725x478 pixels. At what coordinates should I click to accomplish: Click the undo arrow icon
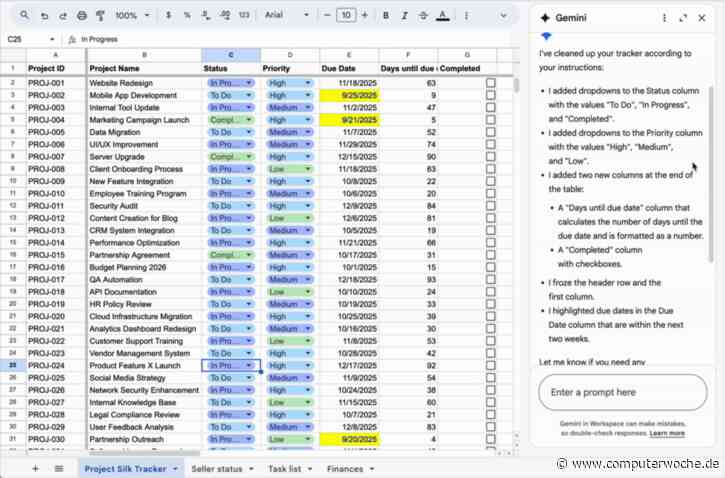[44, 16]
